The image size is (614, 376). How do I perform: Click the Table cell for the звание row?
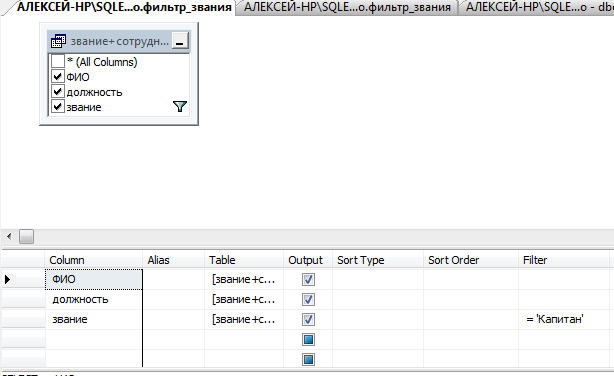[x=244, y=320]
